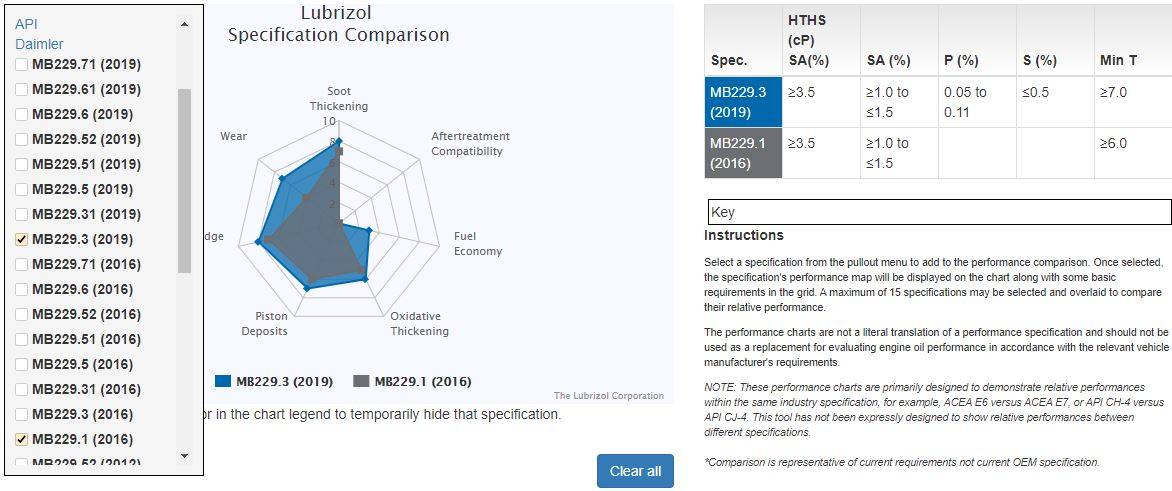Click inside the Key field
1172x491 pixels.
[938, 212]
